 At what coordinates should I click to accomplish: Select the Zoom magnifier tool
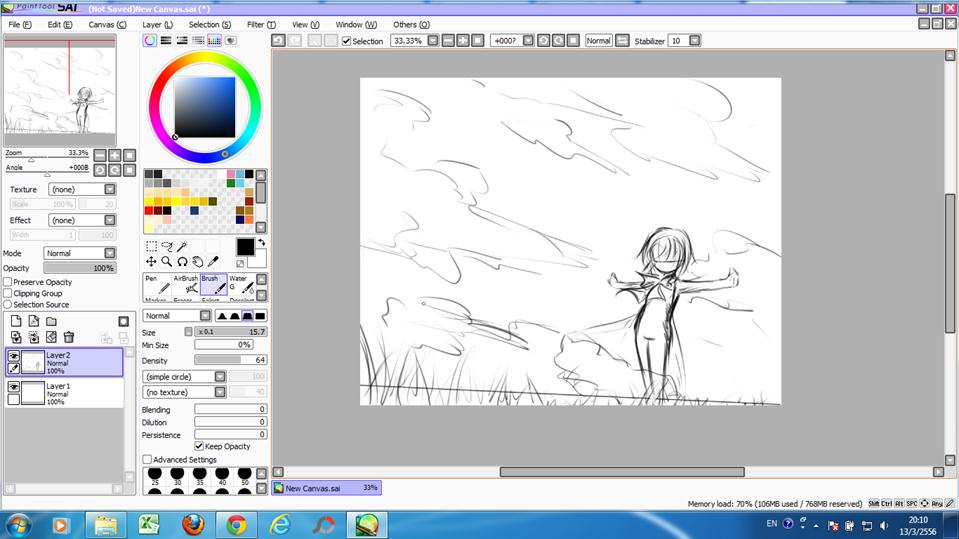pos(166,262)
